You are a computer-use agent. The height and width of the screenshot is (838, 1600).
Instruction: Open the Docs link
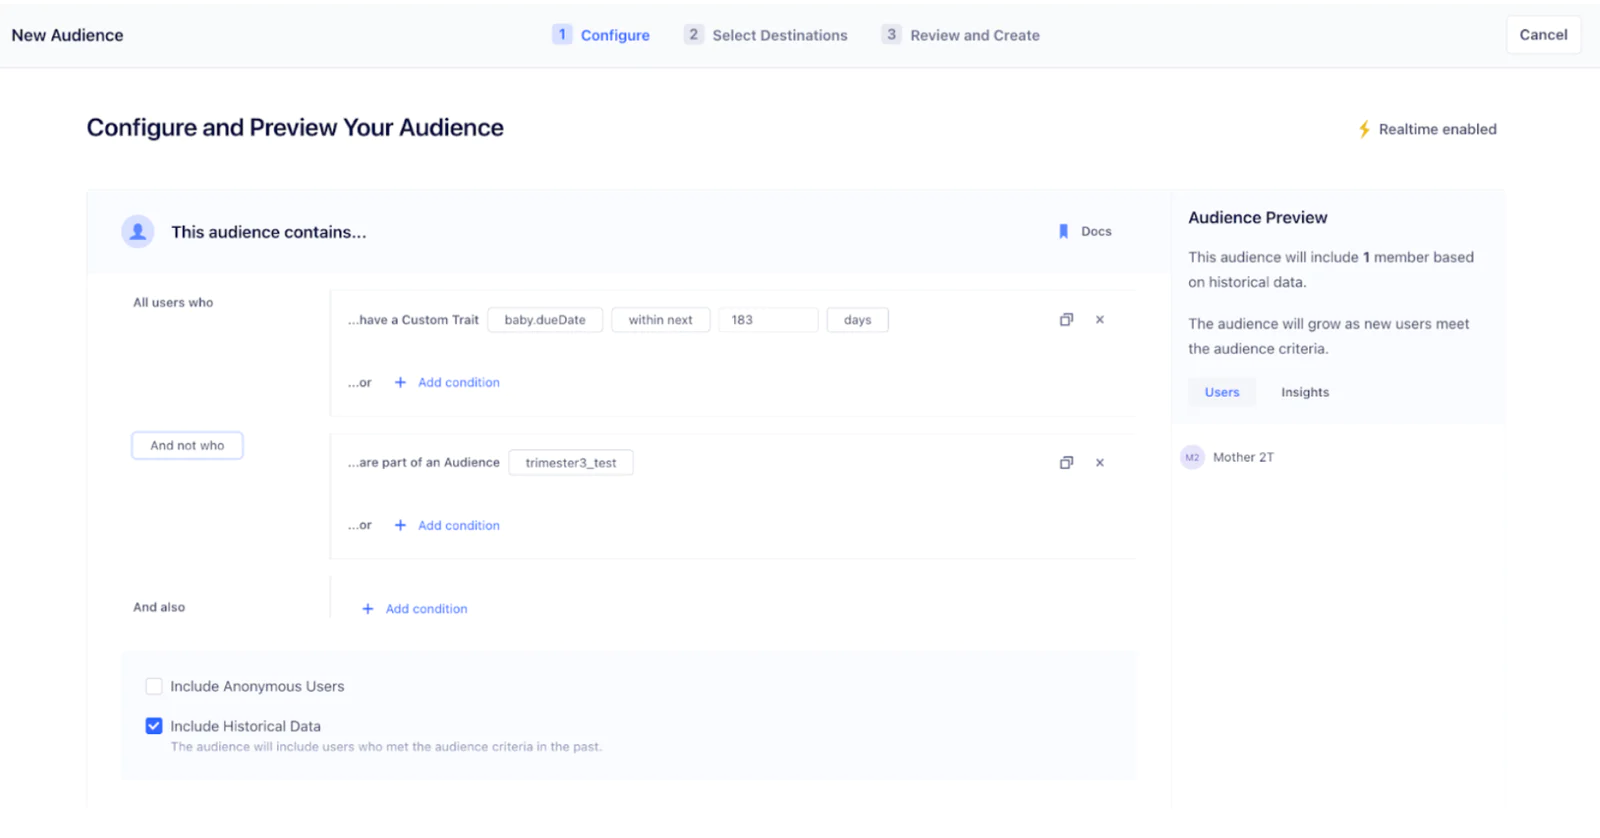pos(1096,231)
